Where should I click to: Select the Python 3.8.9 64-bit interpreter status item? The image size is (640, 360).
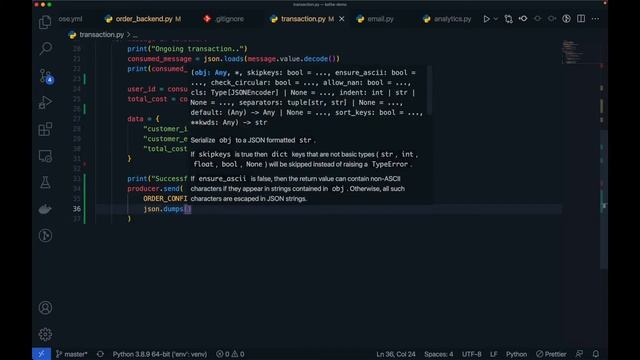click(160, 354)
